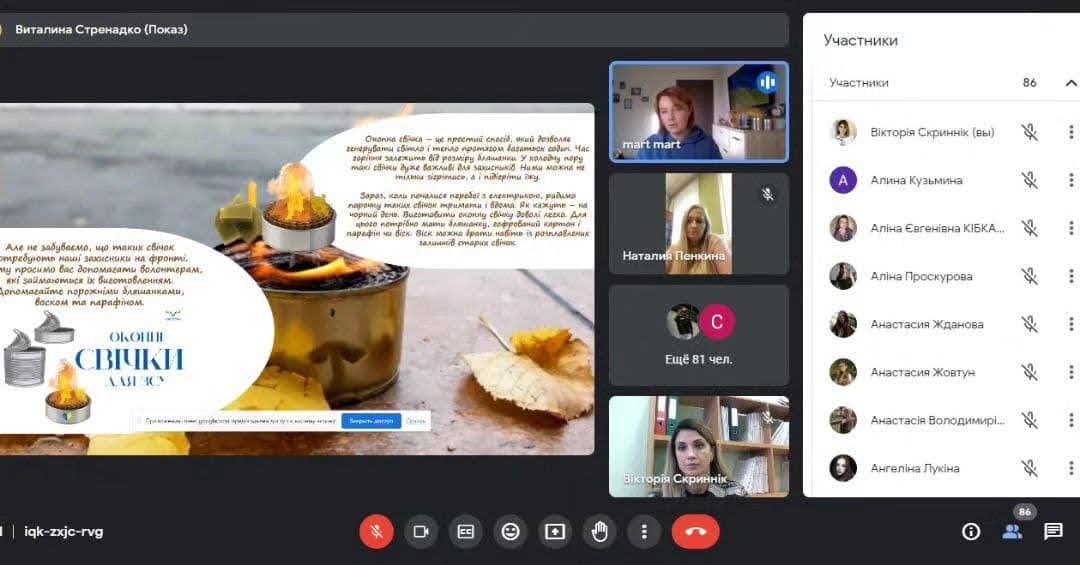Open the chat messages panel
This screenshot has width=1080, height=565.
click(x=1053, y=531)
